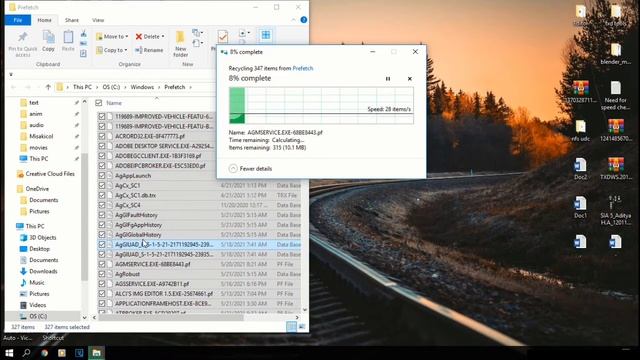Uncheck ADOBE DESKTOP SERVICE.EXE checkbox
The width and height of the screenshot is (640, 360).
(x=102, y=146)
